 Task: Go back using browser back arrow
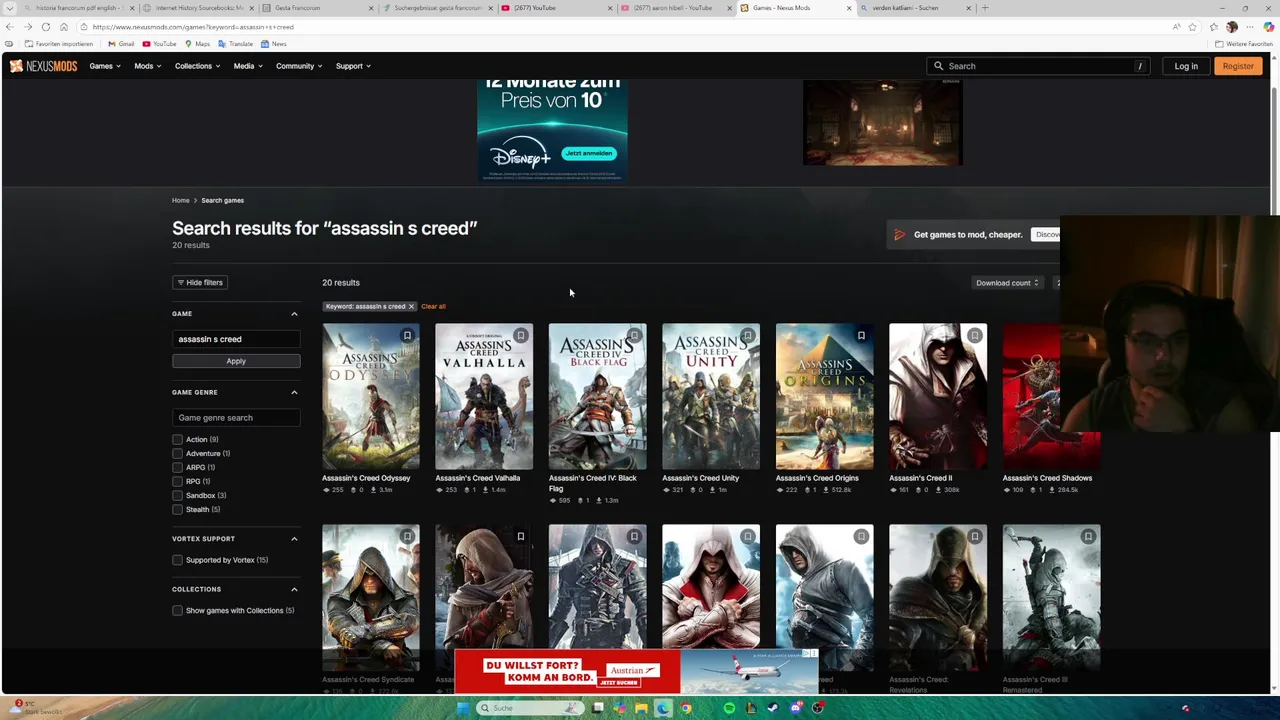pos(10,27)
